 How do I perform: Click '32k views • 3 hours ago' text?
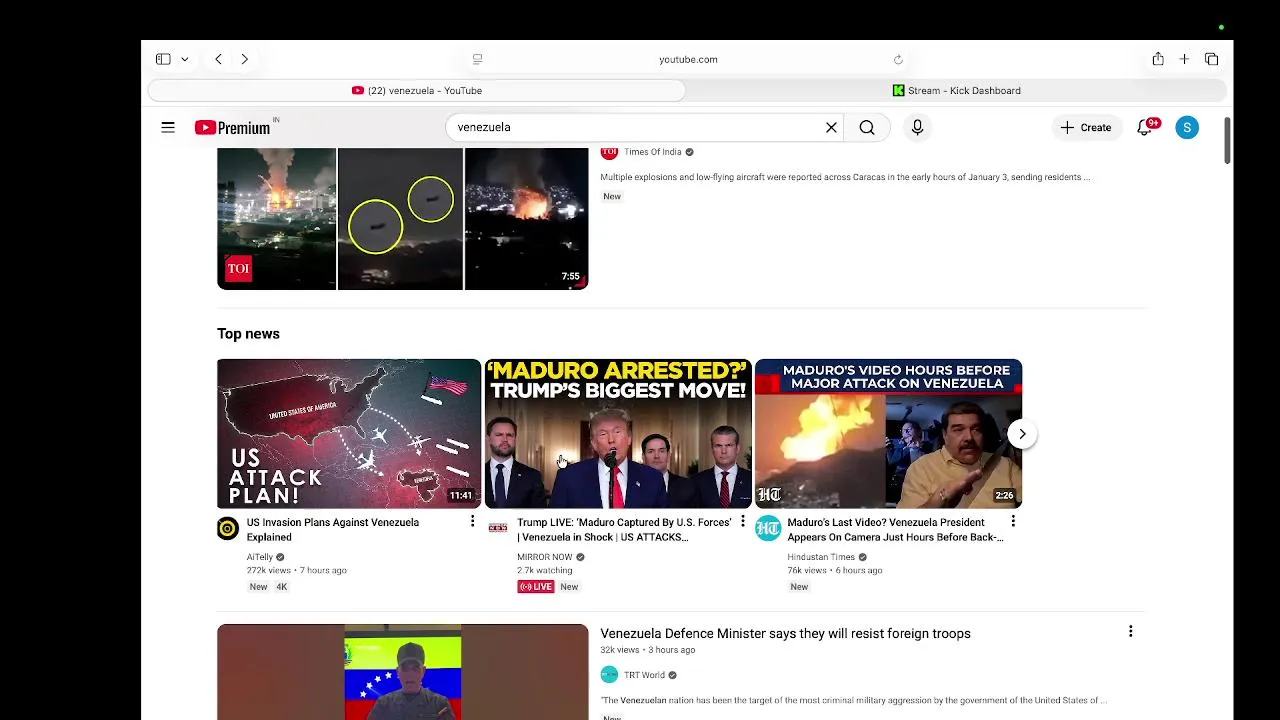pyautogui.click(x=648, y=650)
